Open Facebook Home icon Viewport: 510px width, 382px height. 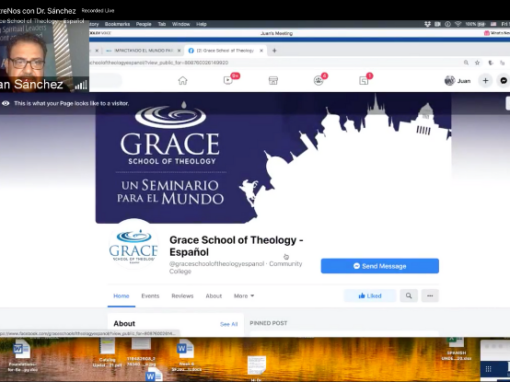coord(182,81)
